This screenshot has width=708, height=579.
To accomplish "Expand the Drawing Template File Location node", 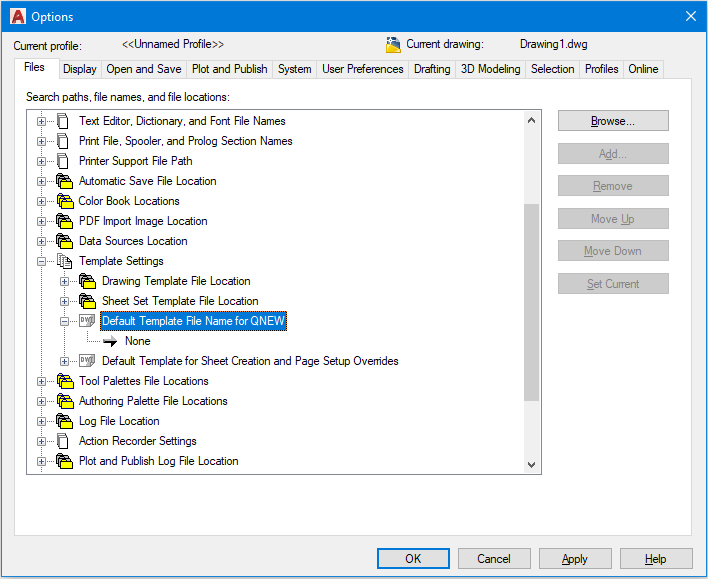I will tap(65, 281).
